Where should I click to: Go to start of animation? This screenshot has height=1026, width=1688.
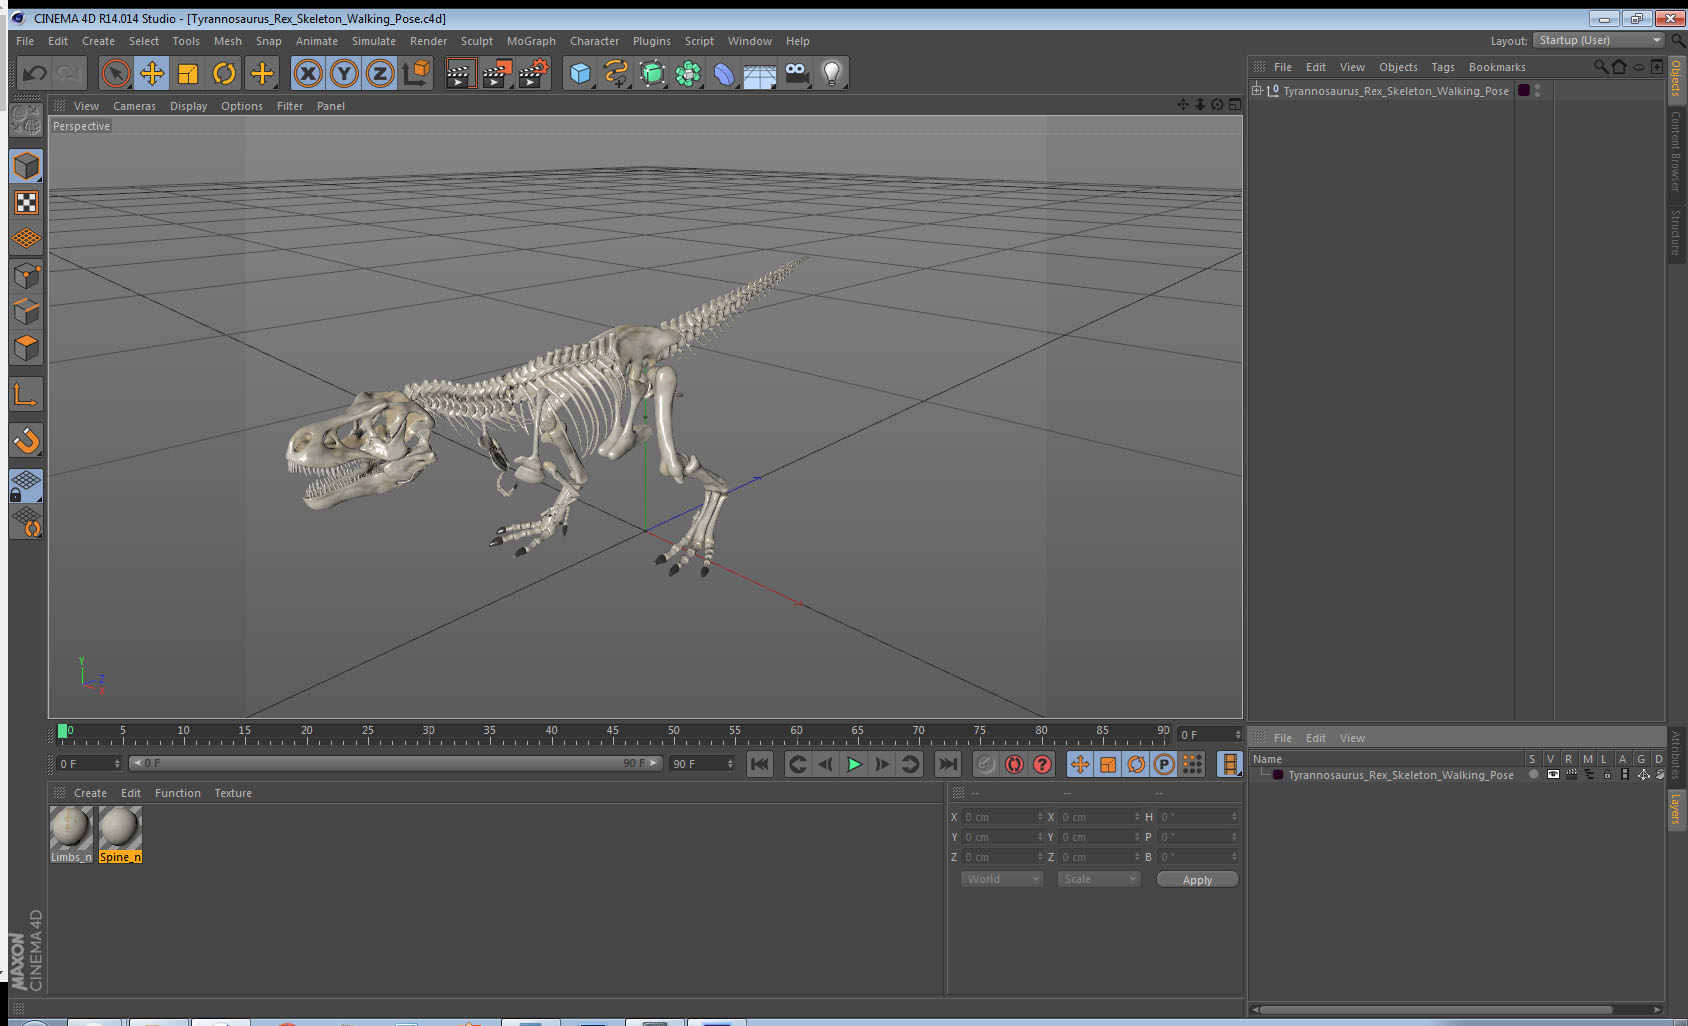point(760,764)
